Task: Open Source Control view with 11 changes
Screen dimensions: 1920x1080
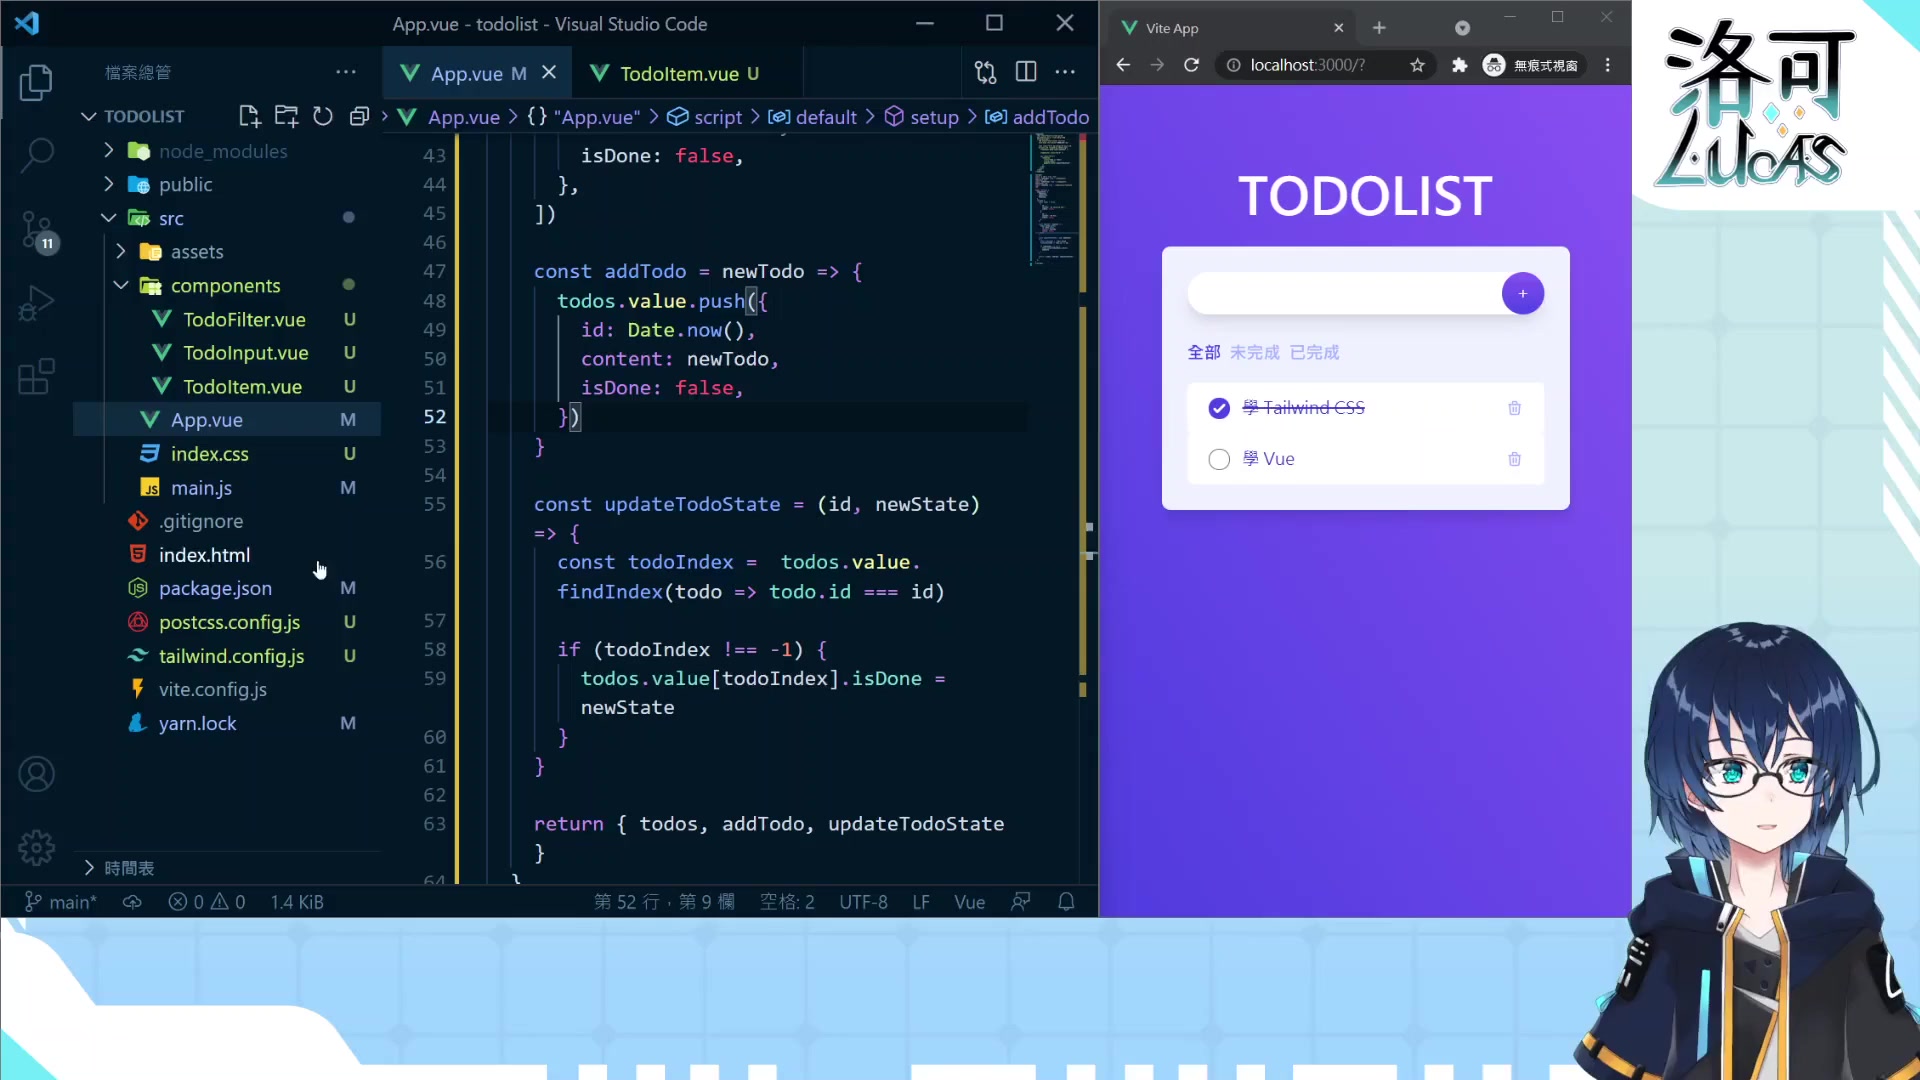Action: click(37, 229)
